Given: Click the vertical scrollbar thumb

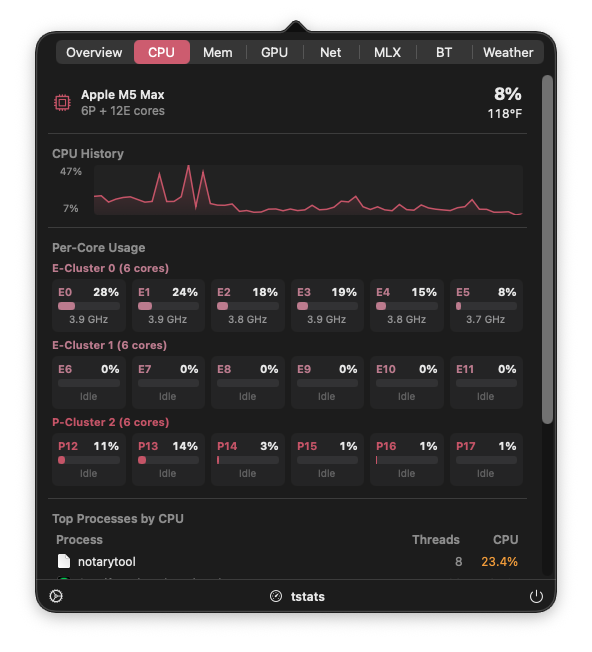Looking at the screenshot, I should pyautogui.click(x=547, y=249).
